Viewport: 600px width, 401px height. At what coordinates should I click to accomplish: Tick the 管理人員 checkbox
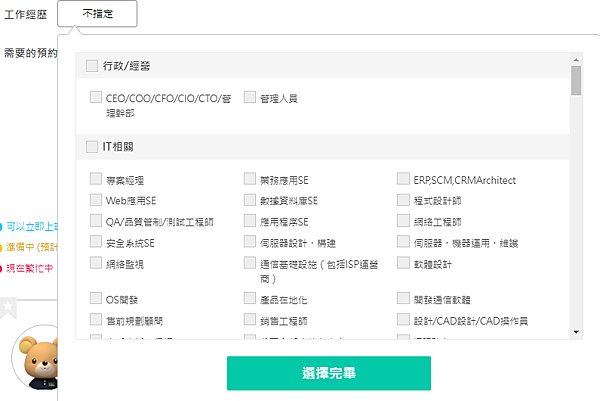point(250,98)
